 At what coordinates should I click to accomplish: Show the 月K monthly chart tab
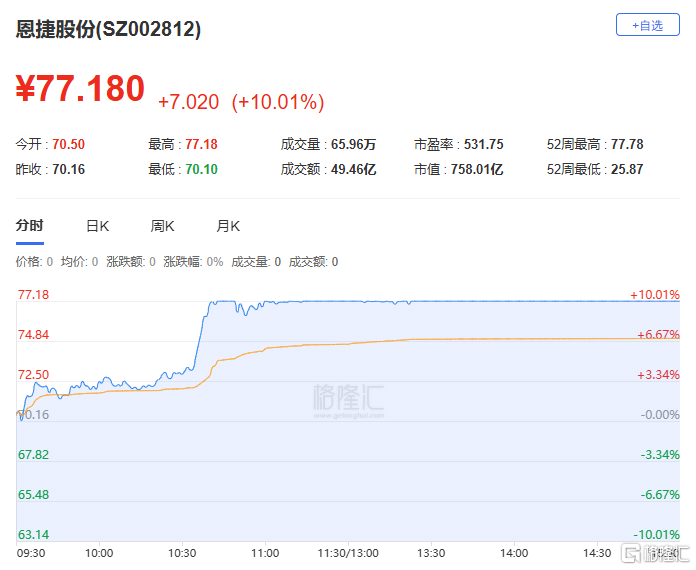point(228,226)
